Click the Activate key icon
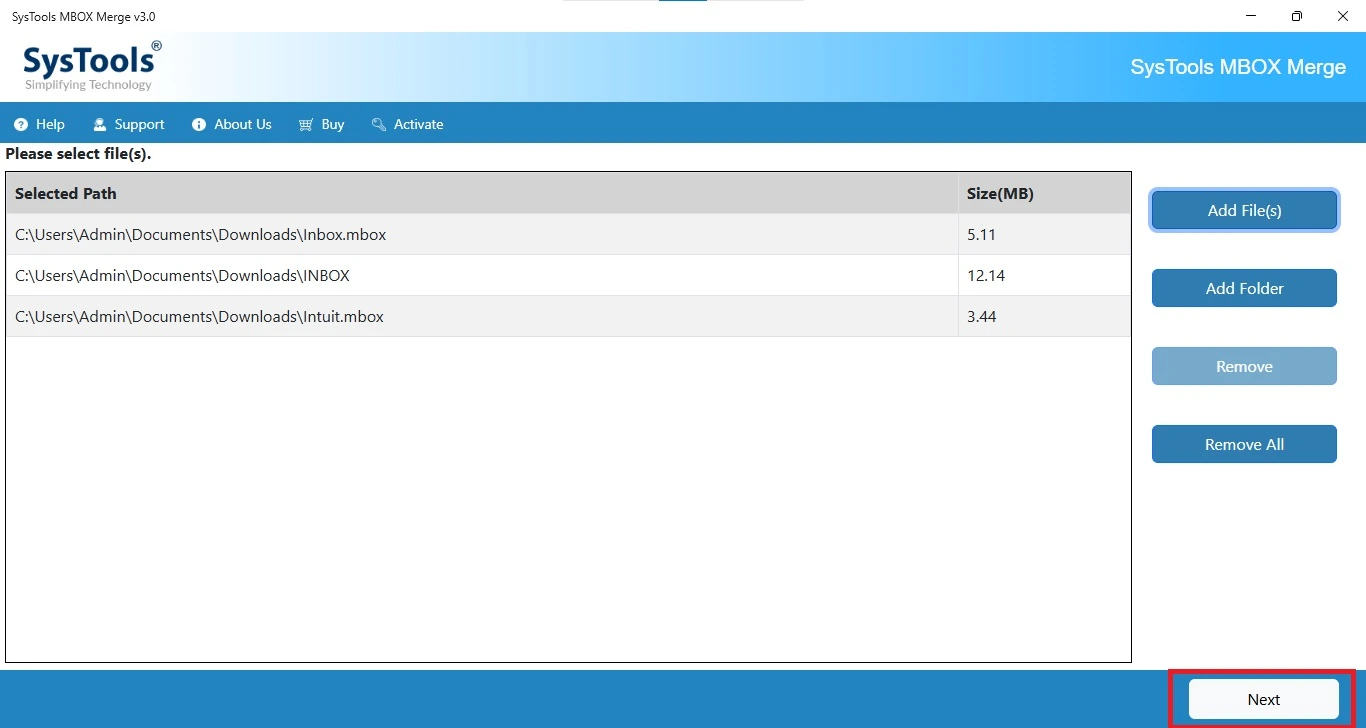This screenshot has width=1366, height=728. click(379, 125)
